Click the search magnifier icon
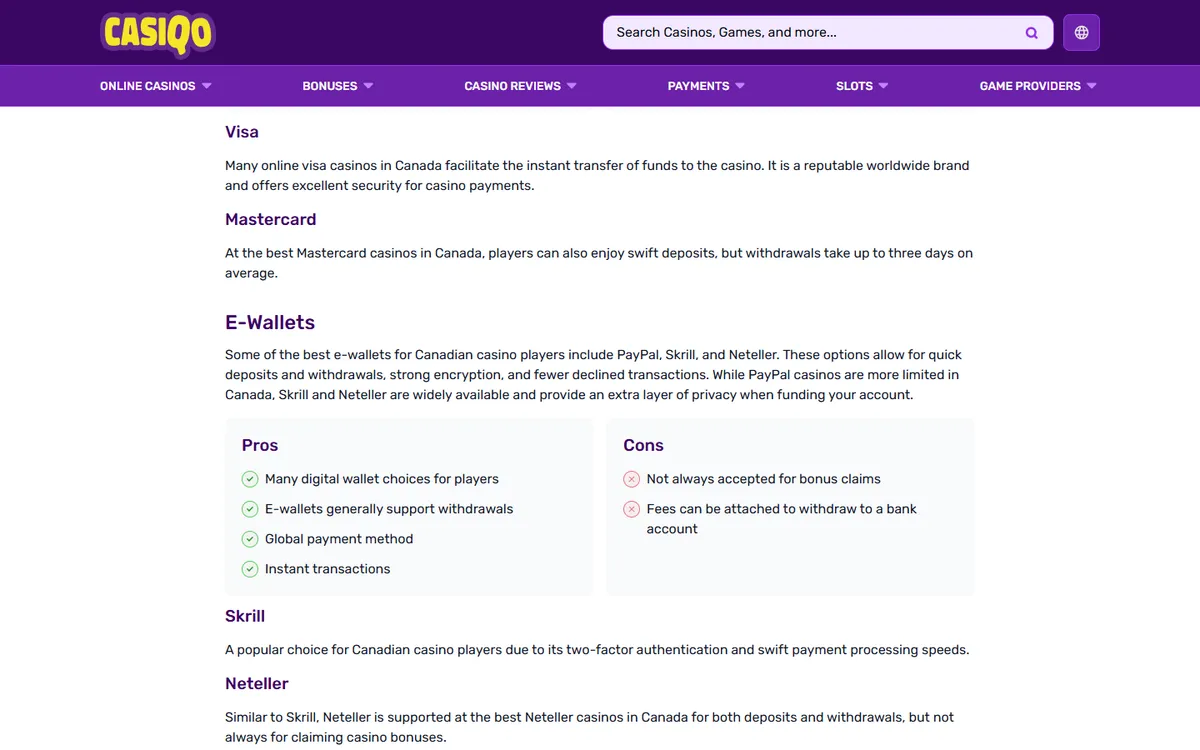The height and width of the screenshot is (750, 1200). tap(1032, 33)
